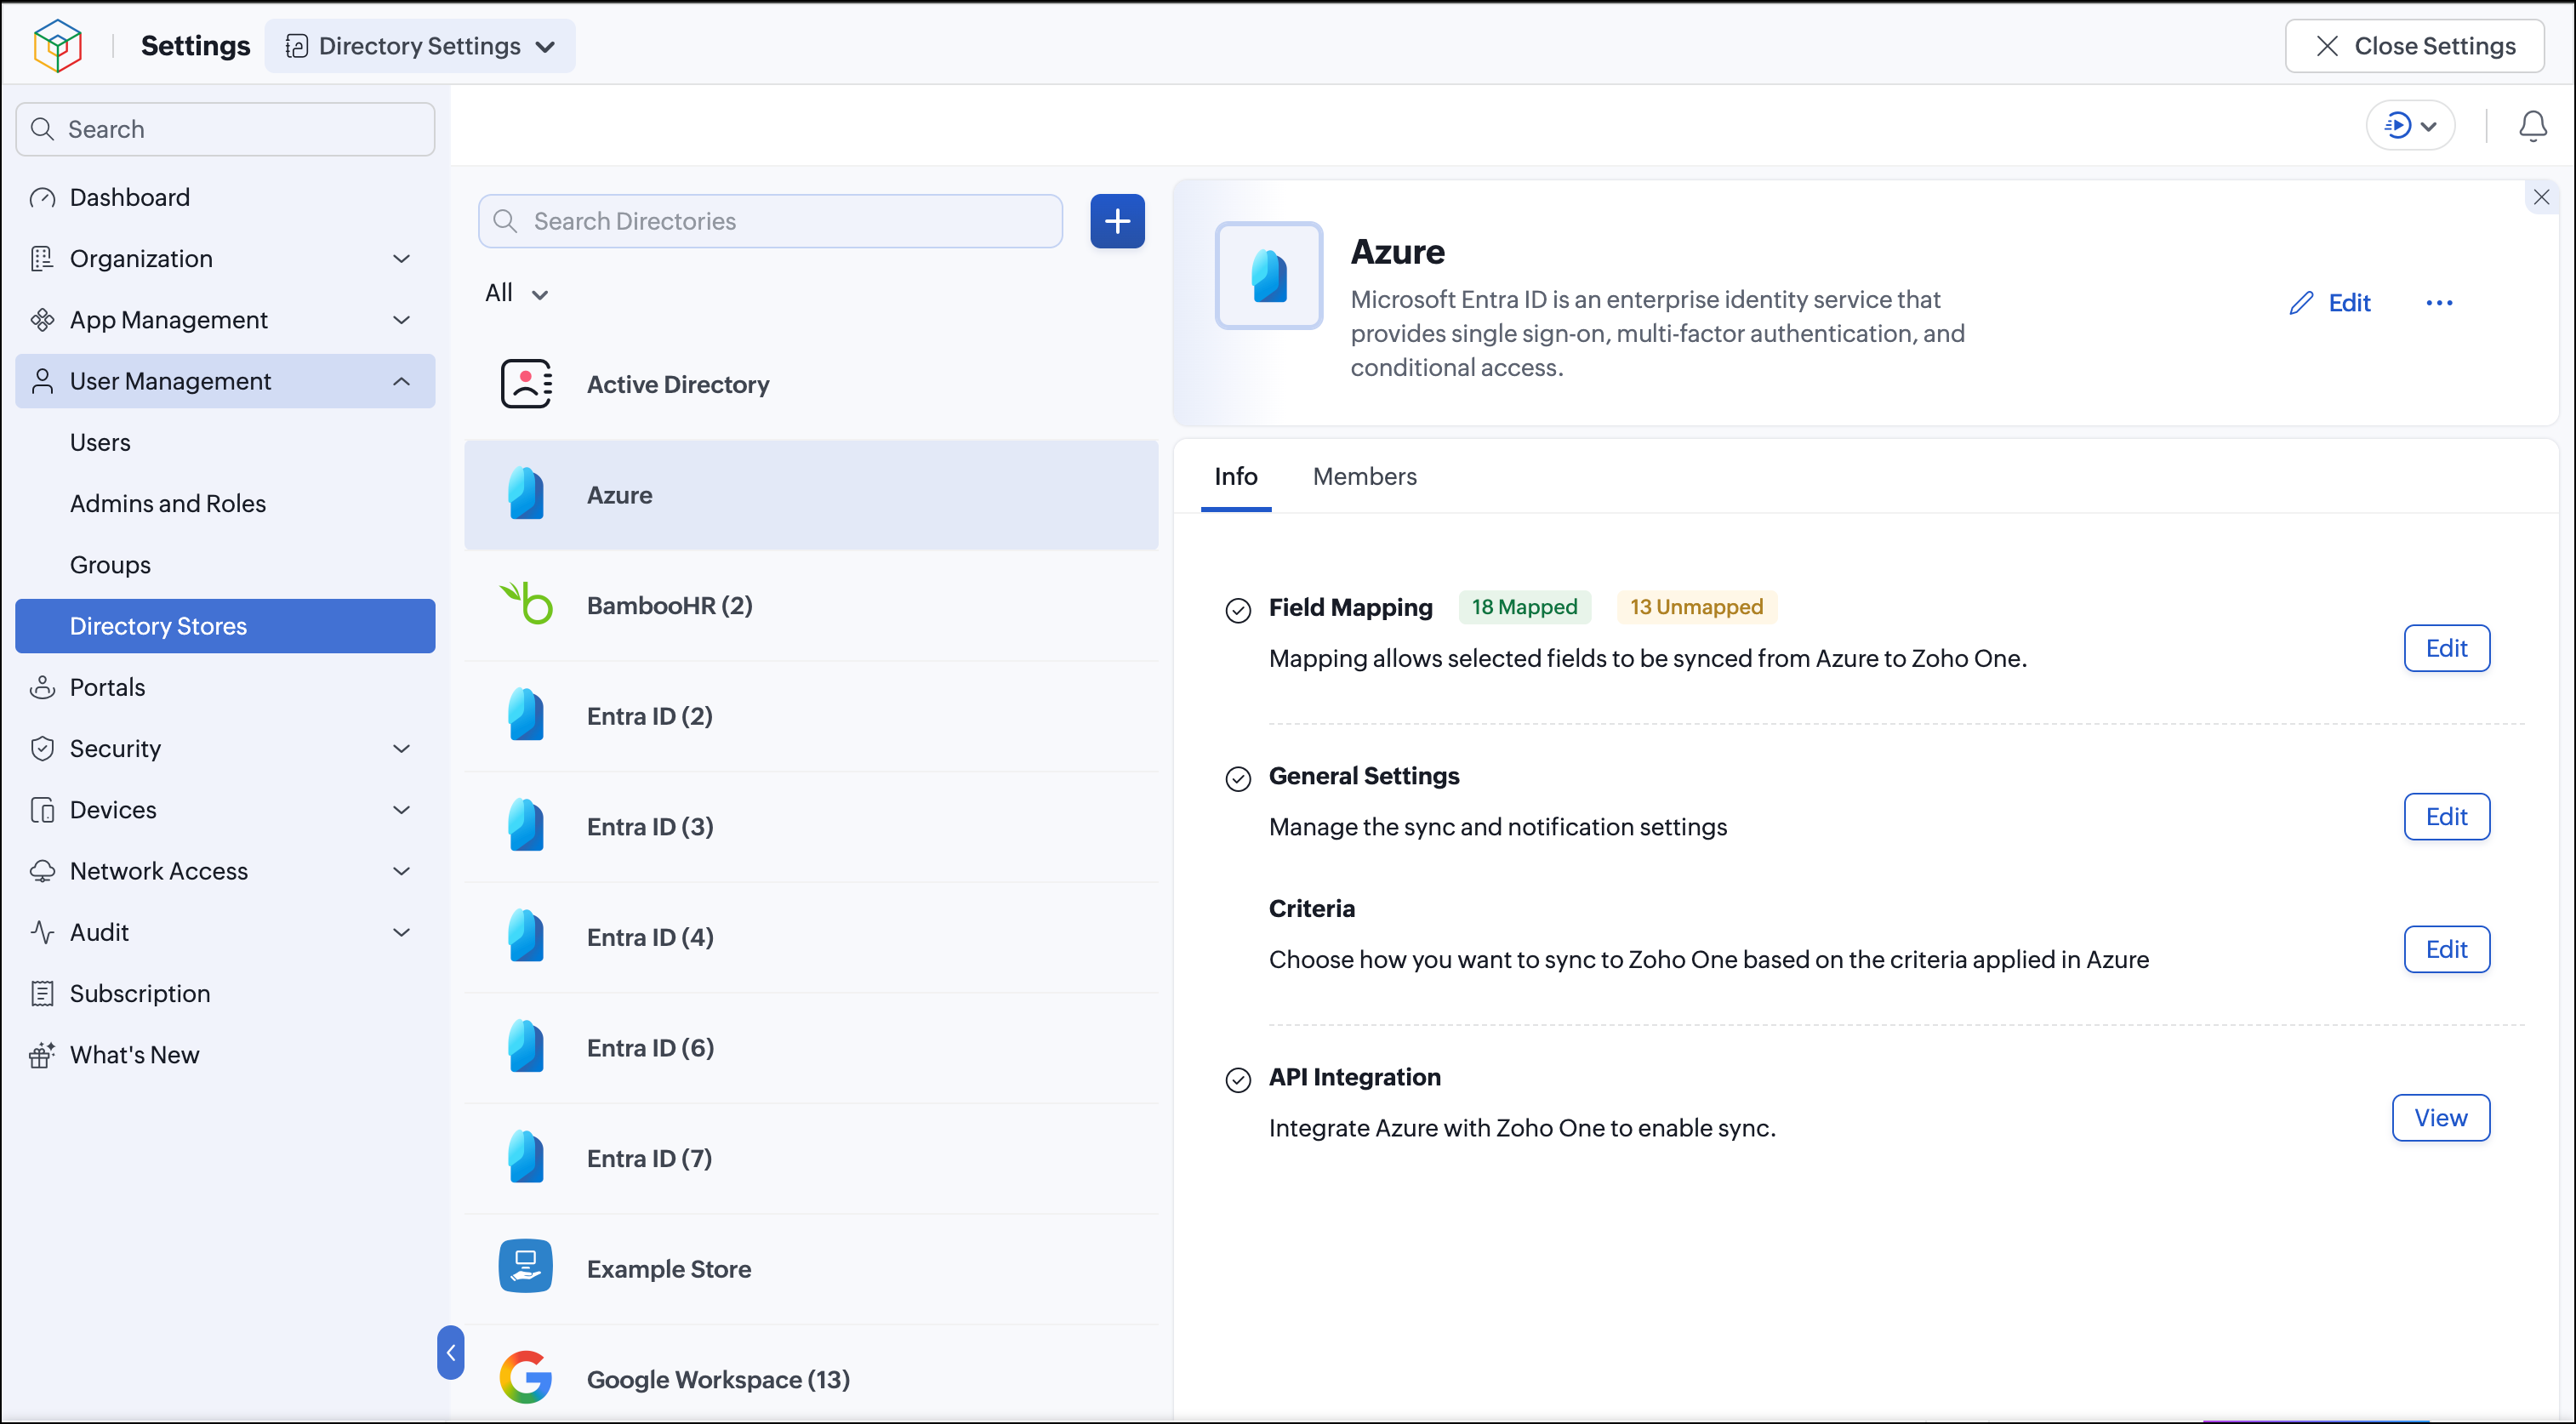Select the Info tab
The width and height of the screenshot is (2576, 1424).
click(1236, 477)
